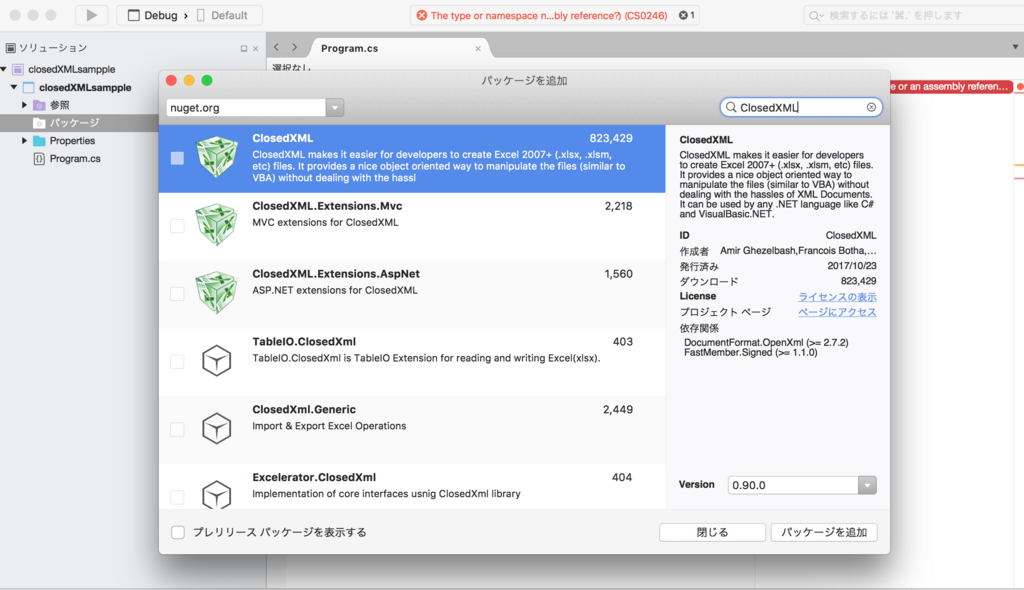1024x590 pixels.
Task: Click the solution pad icon beside ソリューション
Action: coord(10,48)
